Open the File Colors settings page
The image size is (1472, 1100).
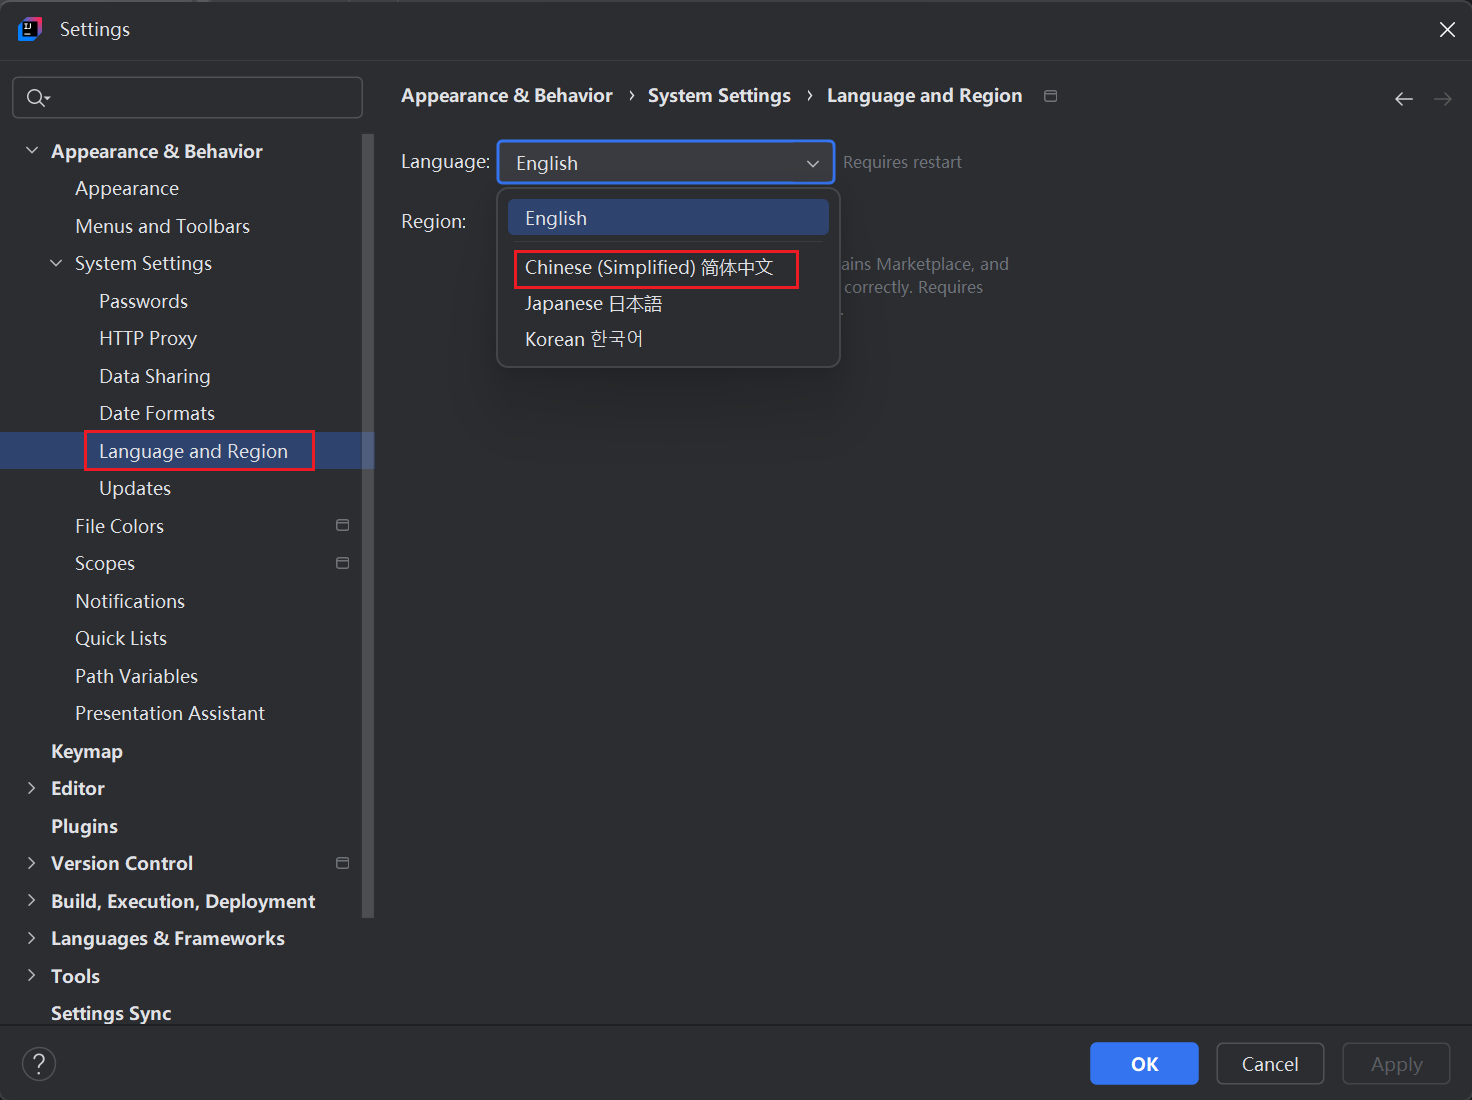pyautogui.click(x=119, y=526)
